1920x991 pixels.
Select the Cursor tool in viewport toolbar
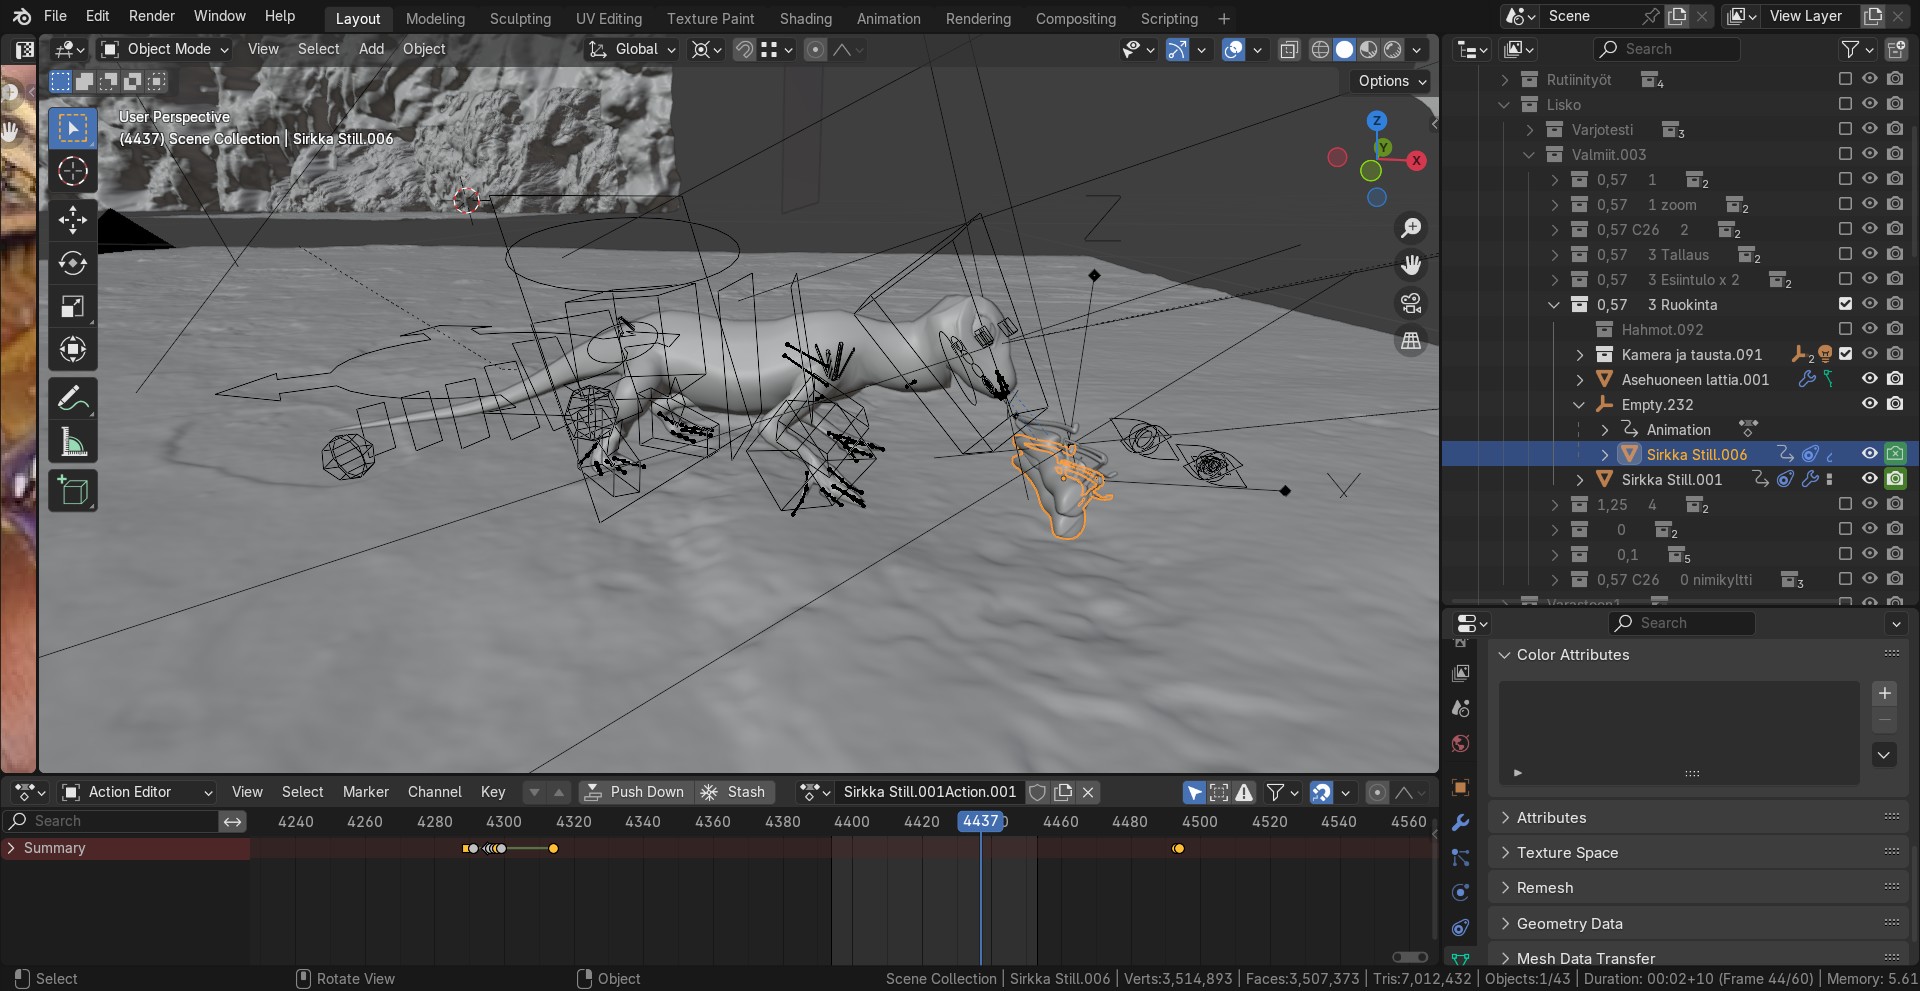pyautogui.click(x=72, y=171)
